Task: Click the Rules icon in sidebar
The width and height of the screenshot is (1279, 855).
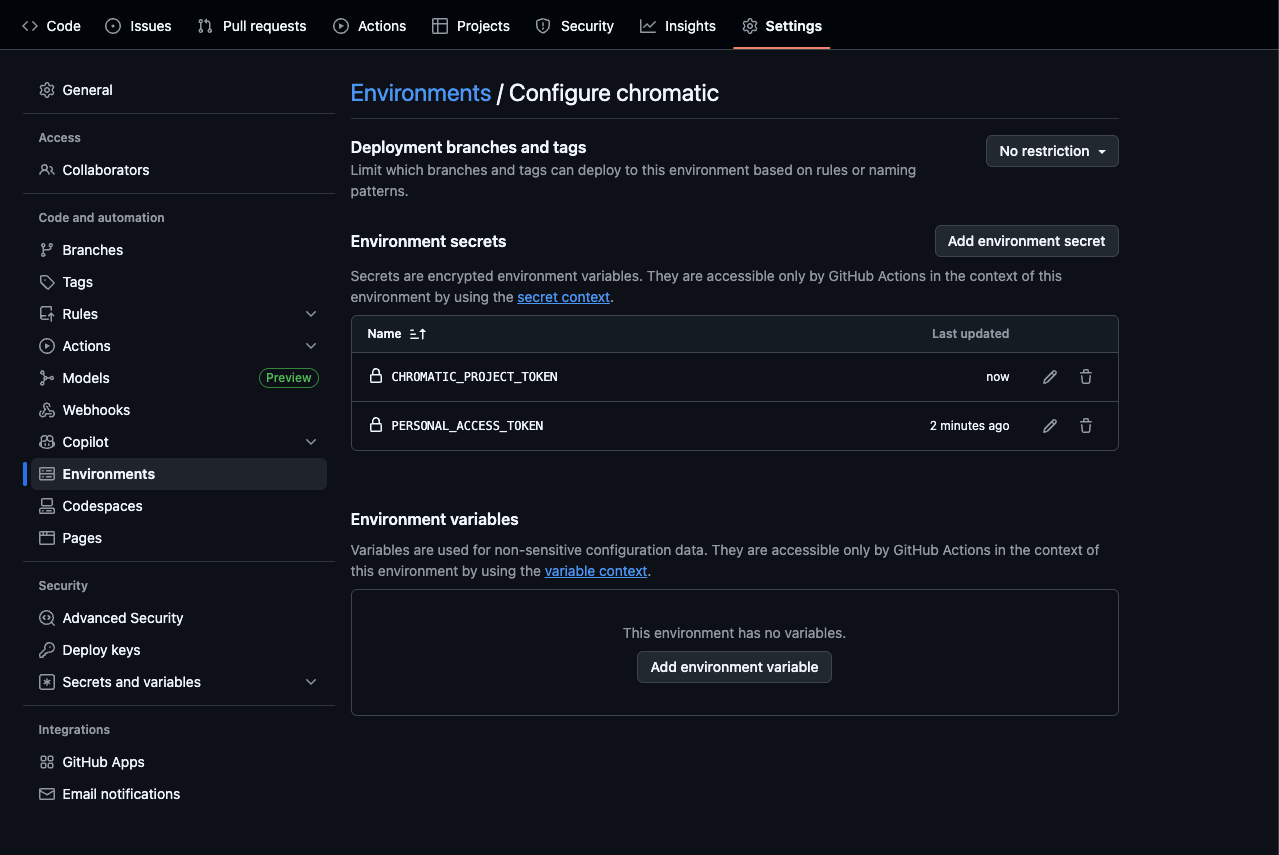Action: [x=47, y=314]
